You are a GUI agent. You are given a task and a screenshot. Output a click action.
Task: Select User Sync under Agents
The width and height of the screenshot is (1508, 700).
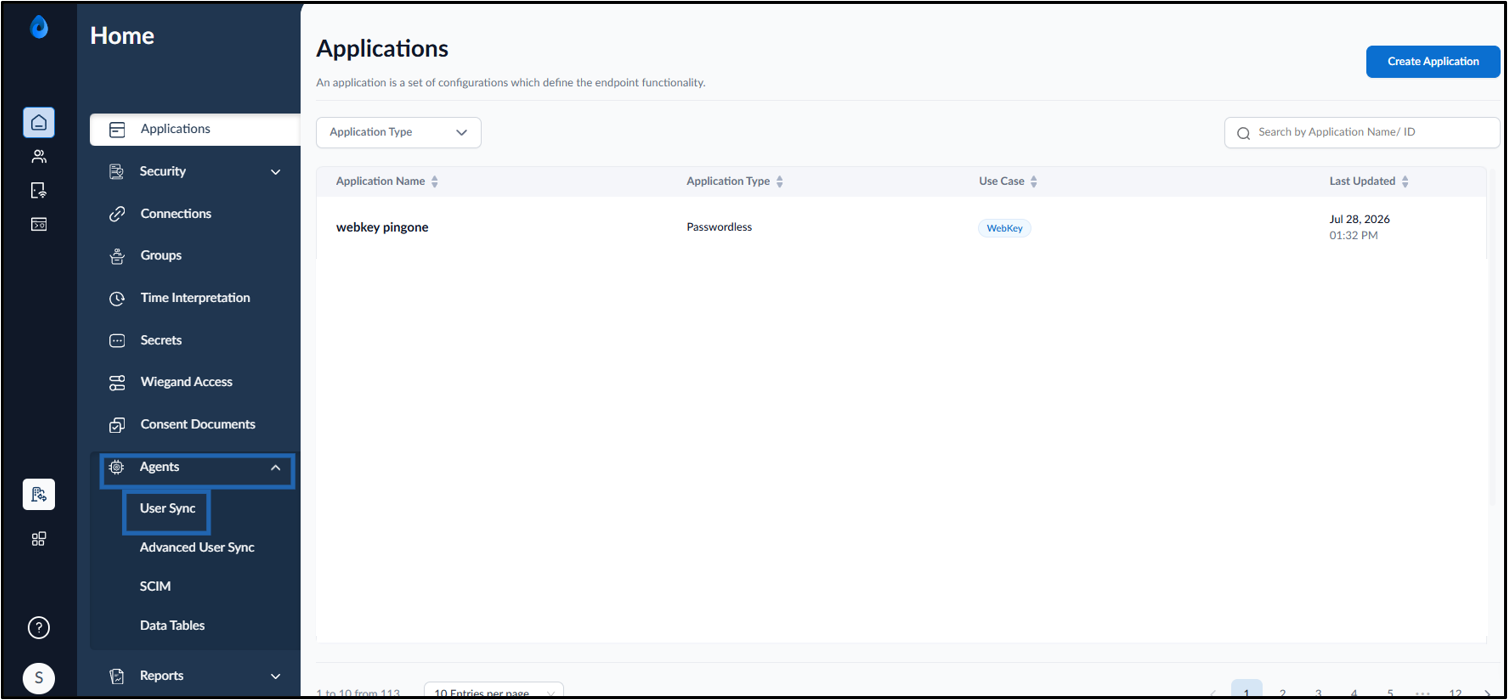click(168, 509)
